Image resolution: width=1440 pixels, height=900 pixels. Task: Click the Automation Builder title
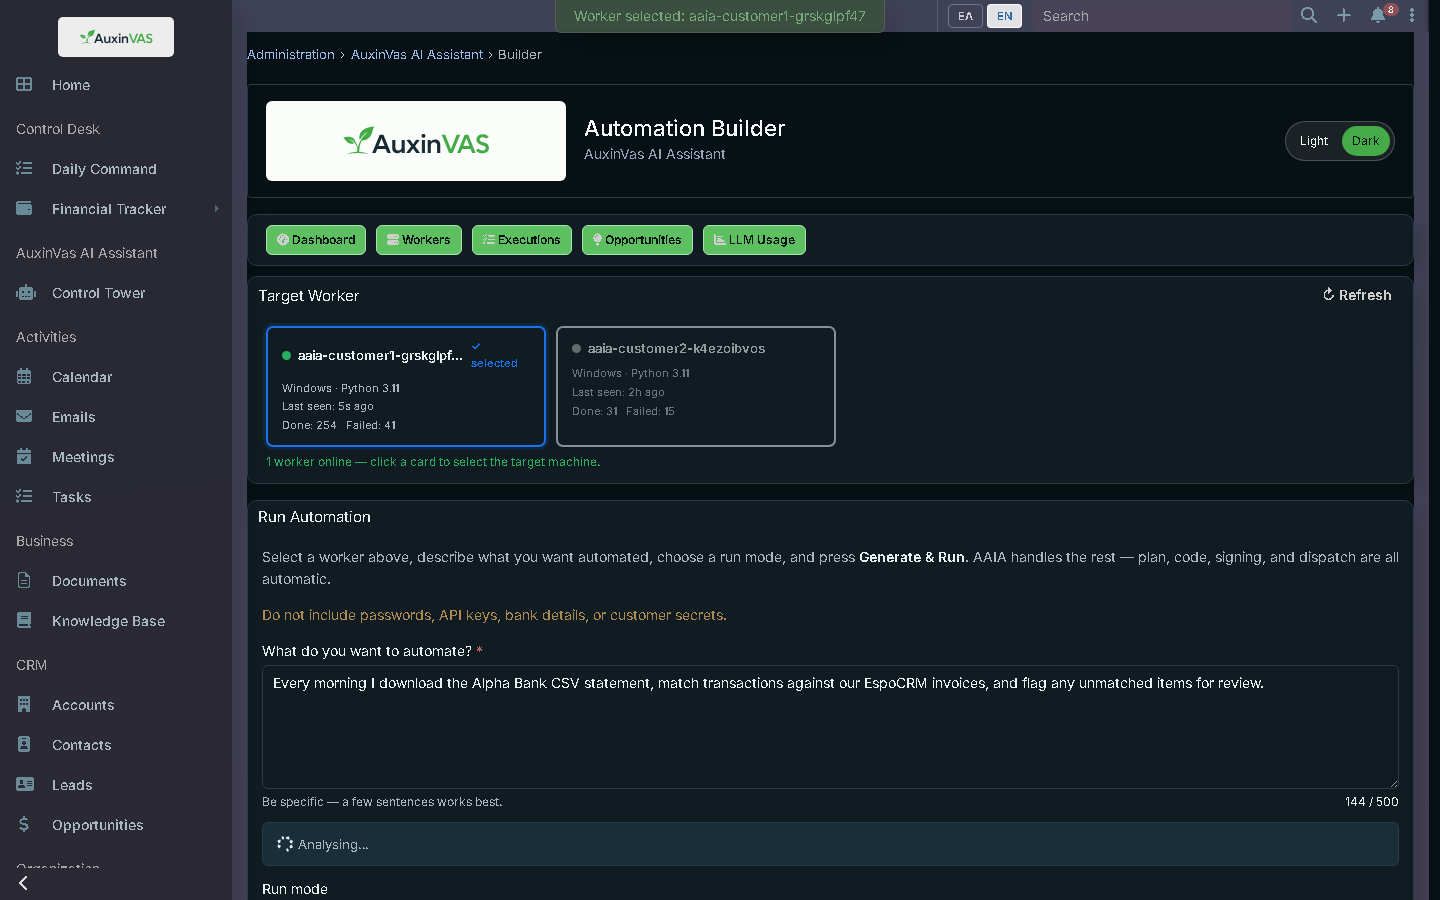685,128
